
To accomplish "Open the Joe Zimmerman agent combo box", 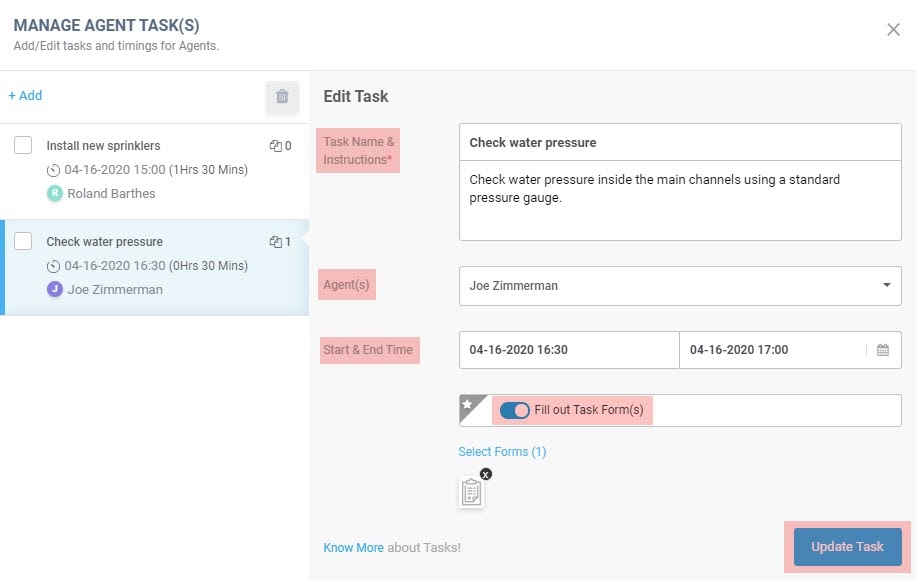I will [680, 286].
